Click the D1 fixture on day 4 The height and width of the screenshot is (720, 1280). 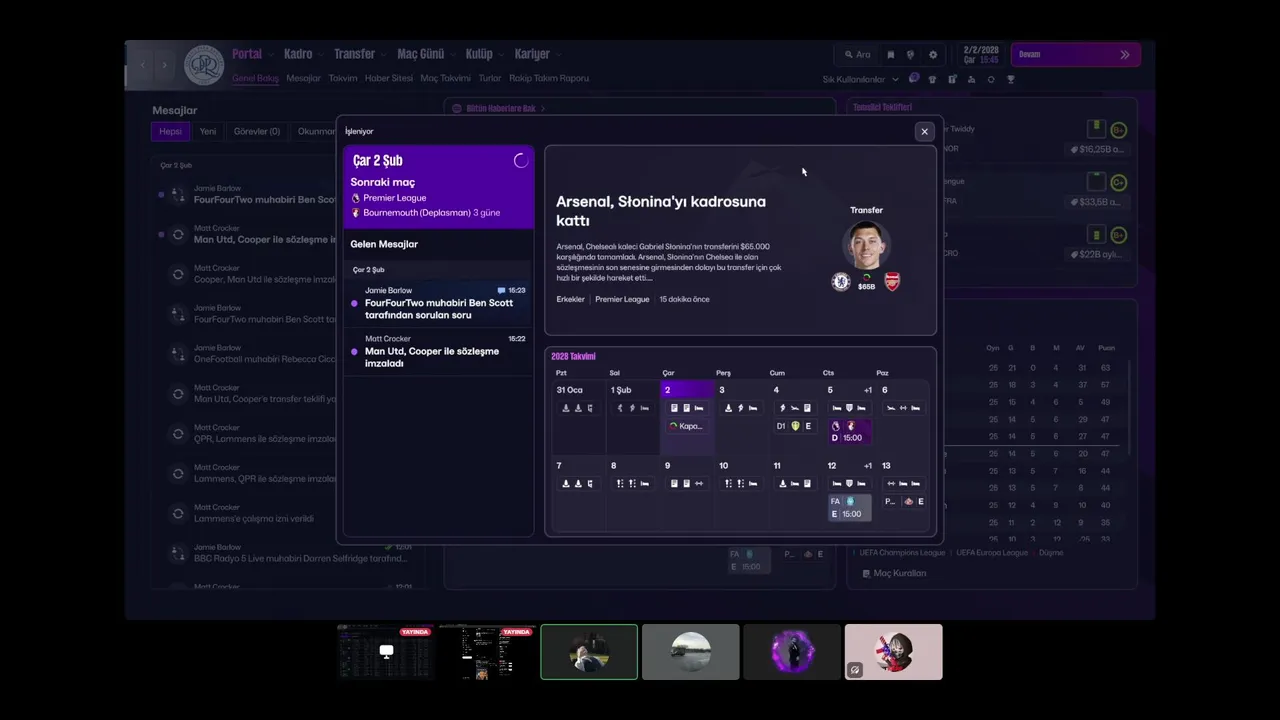click(795, 426)
